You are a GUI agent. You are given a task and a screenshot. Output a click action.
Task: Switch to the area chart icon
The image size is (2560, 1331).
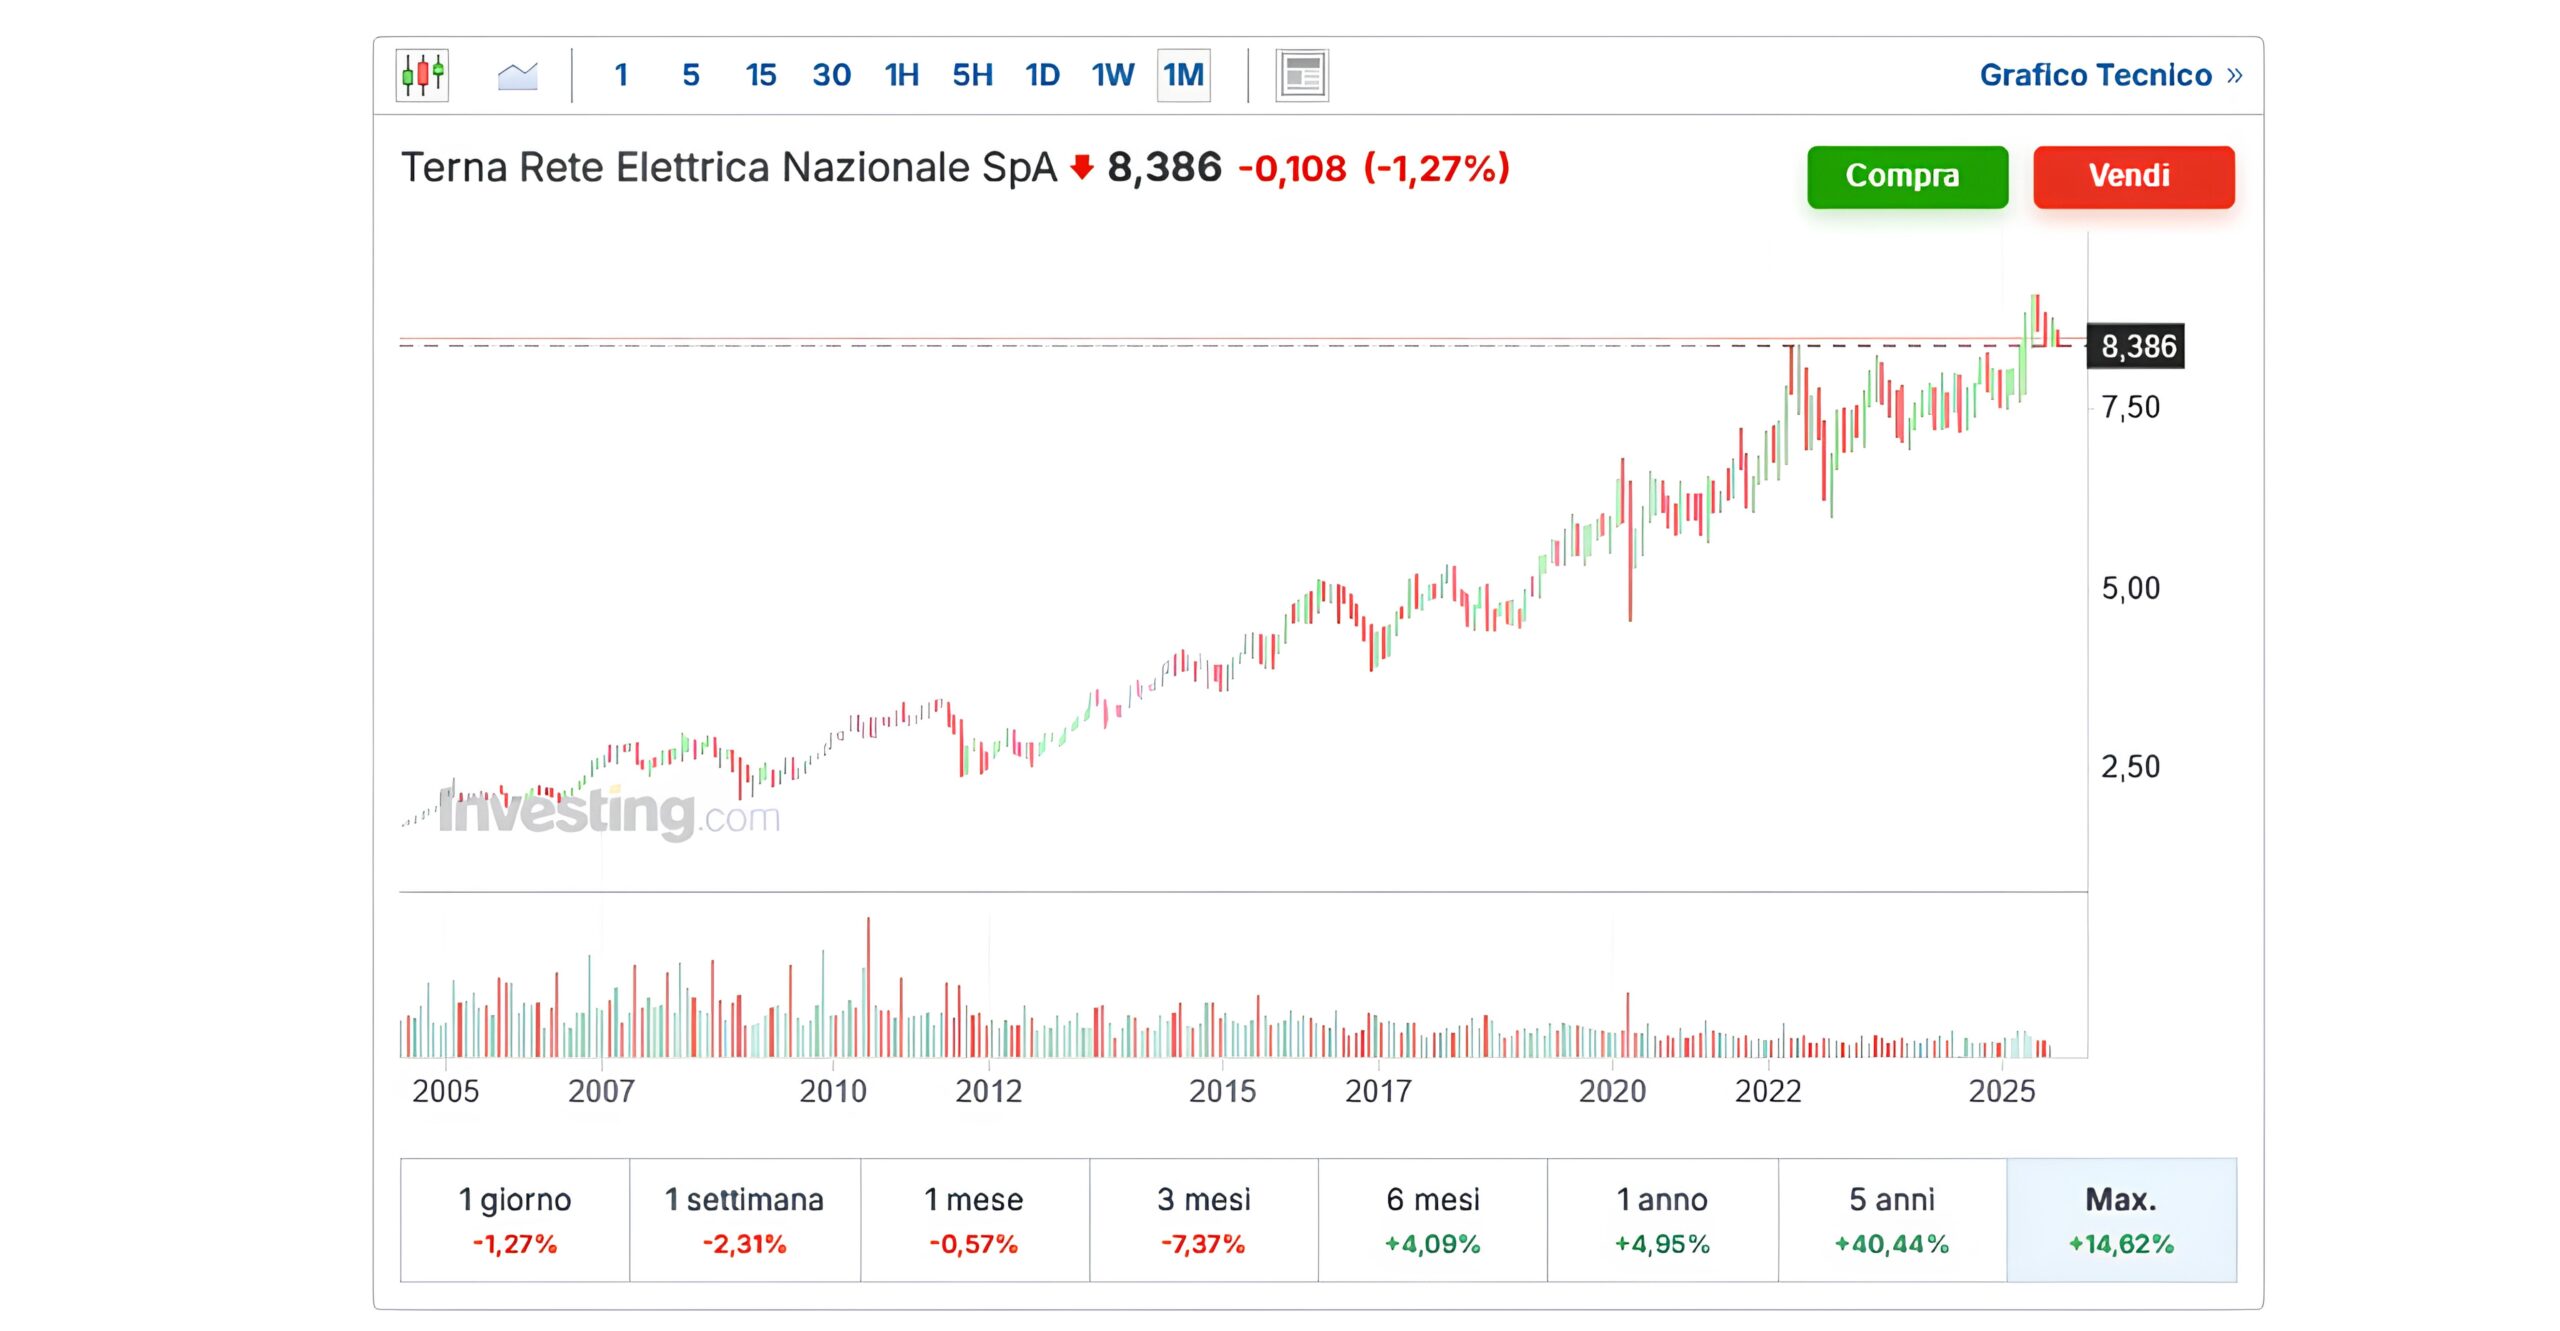tap(517, 75)
